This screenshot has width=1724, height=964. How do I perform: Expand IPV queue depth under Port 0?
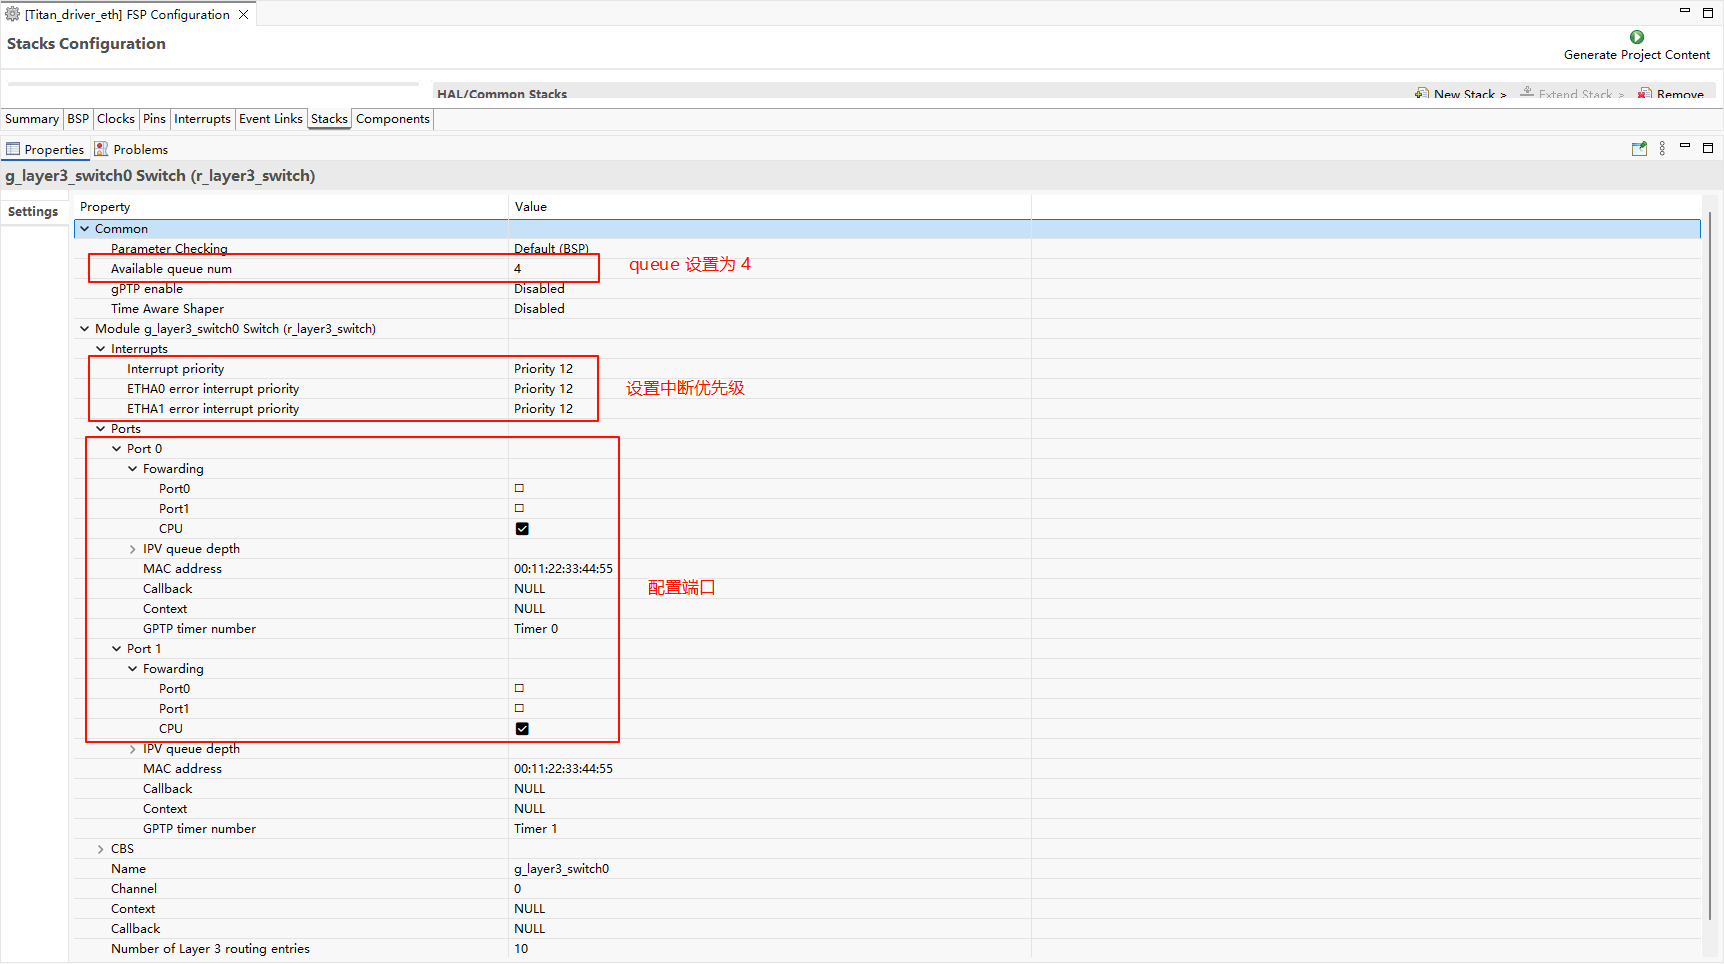click(x=132, y=549)
